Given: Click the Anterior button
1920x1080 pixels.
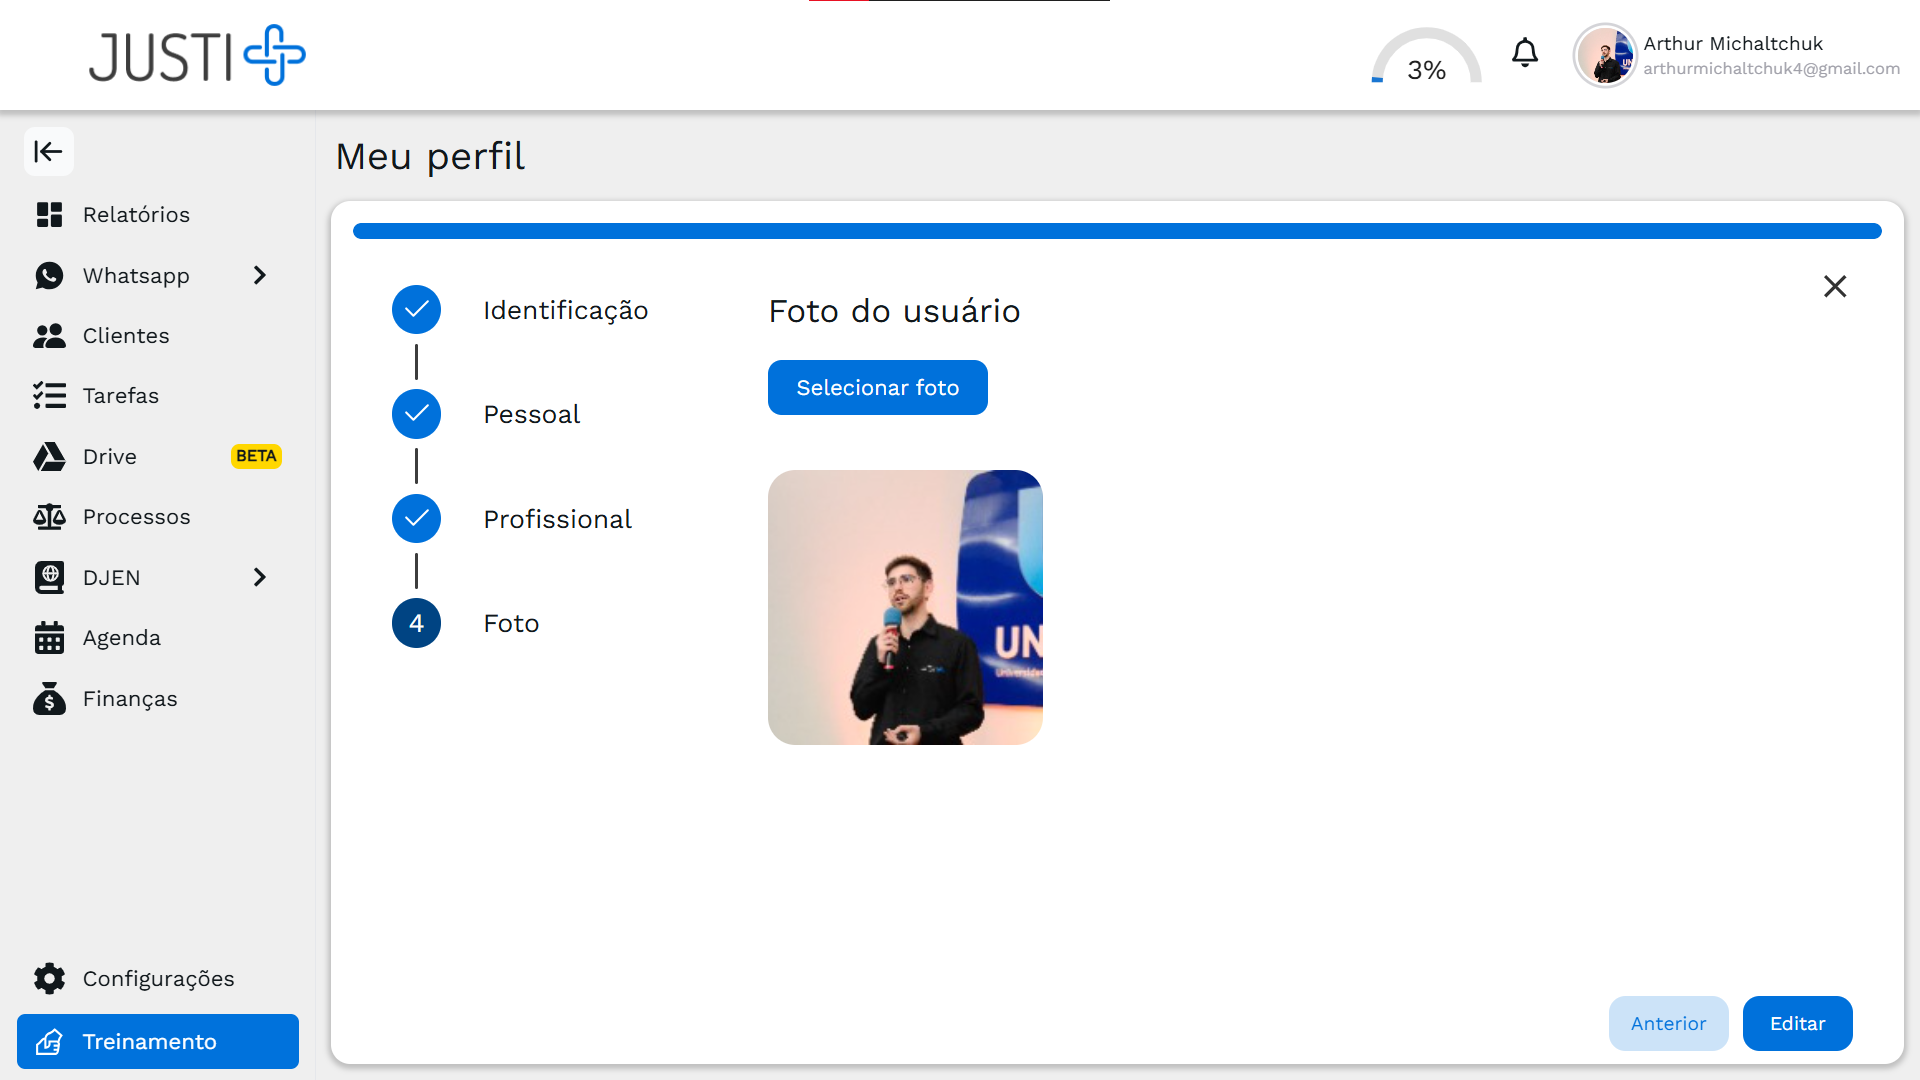Looking at the screenshot, I should pyautogui.click(x=1667, y=1024).
